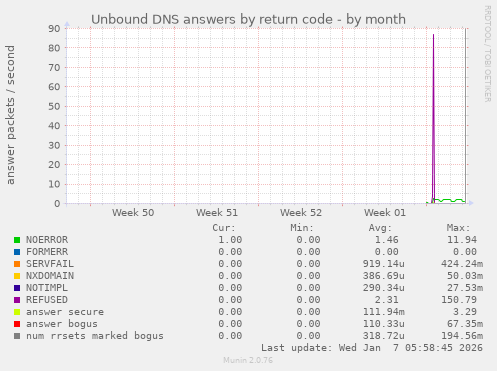Select the answer secure legend label
This screenshot has width=497, height=371.
pos(65,312)
